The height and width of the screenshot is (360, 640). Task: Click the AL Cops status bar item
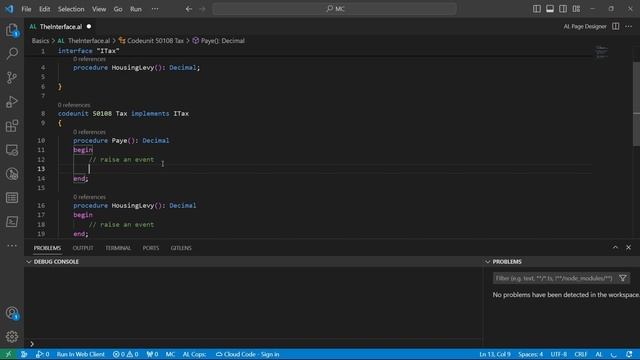pos(194,354)
